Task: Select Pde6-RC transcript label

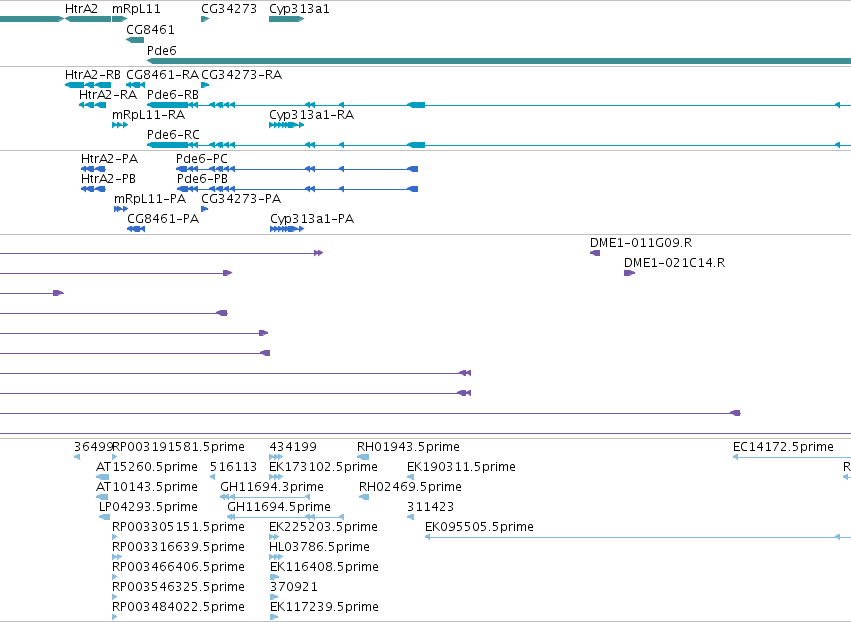Action: coord(173,135)
